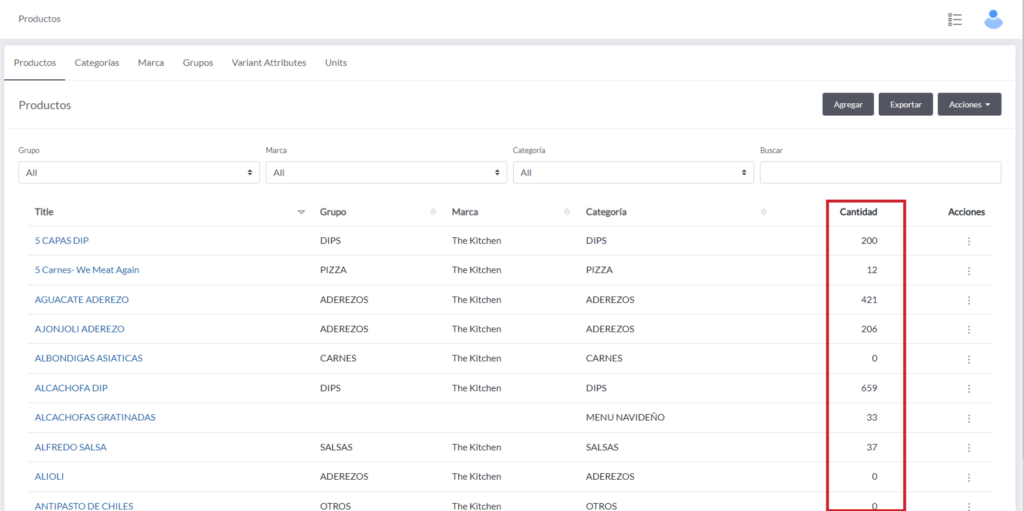Open the ALBONDIGAS ASIATICAS product link
This screenshot has width=1024, height=511.
(89, 359)
